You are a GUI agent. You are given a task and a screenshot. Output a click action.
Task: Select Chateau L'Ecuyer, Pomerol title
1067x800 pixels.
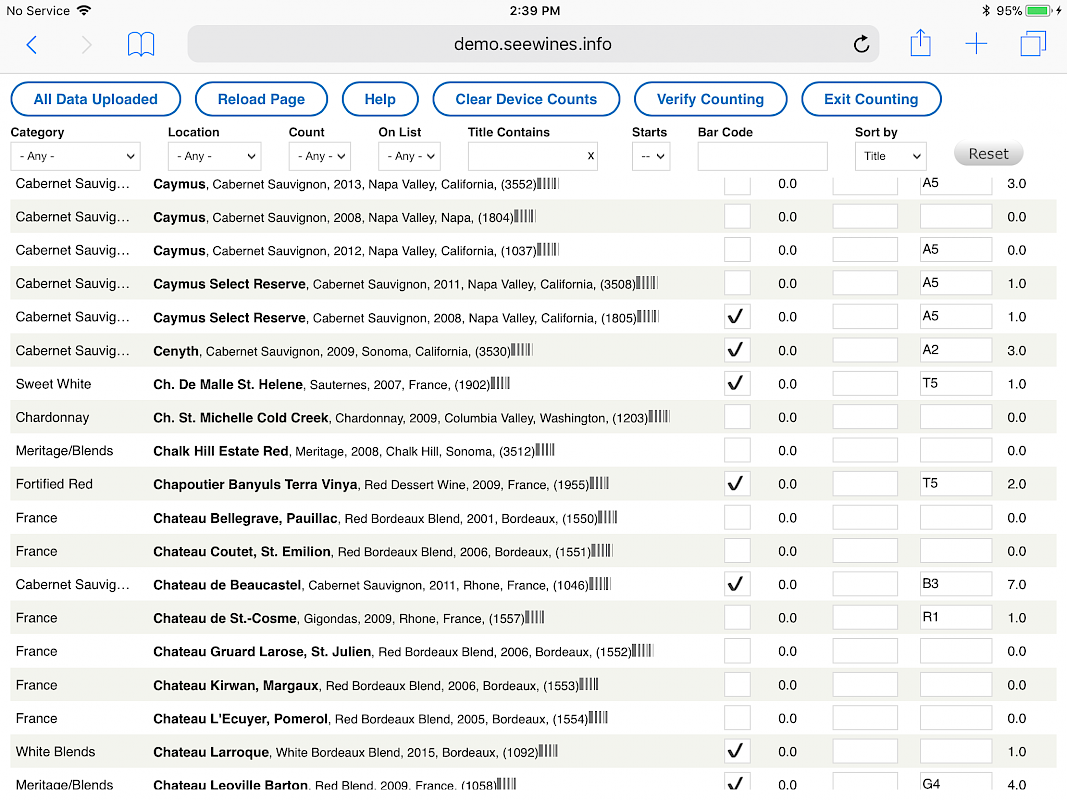(240, 718)
